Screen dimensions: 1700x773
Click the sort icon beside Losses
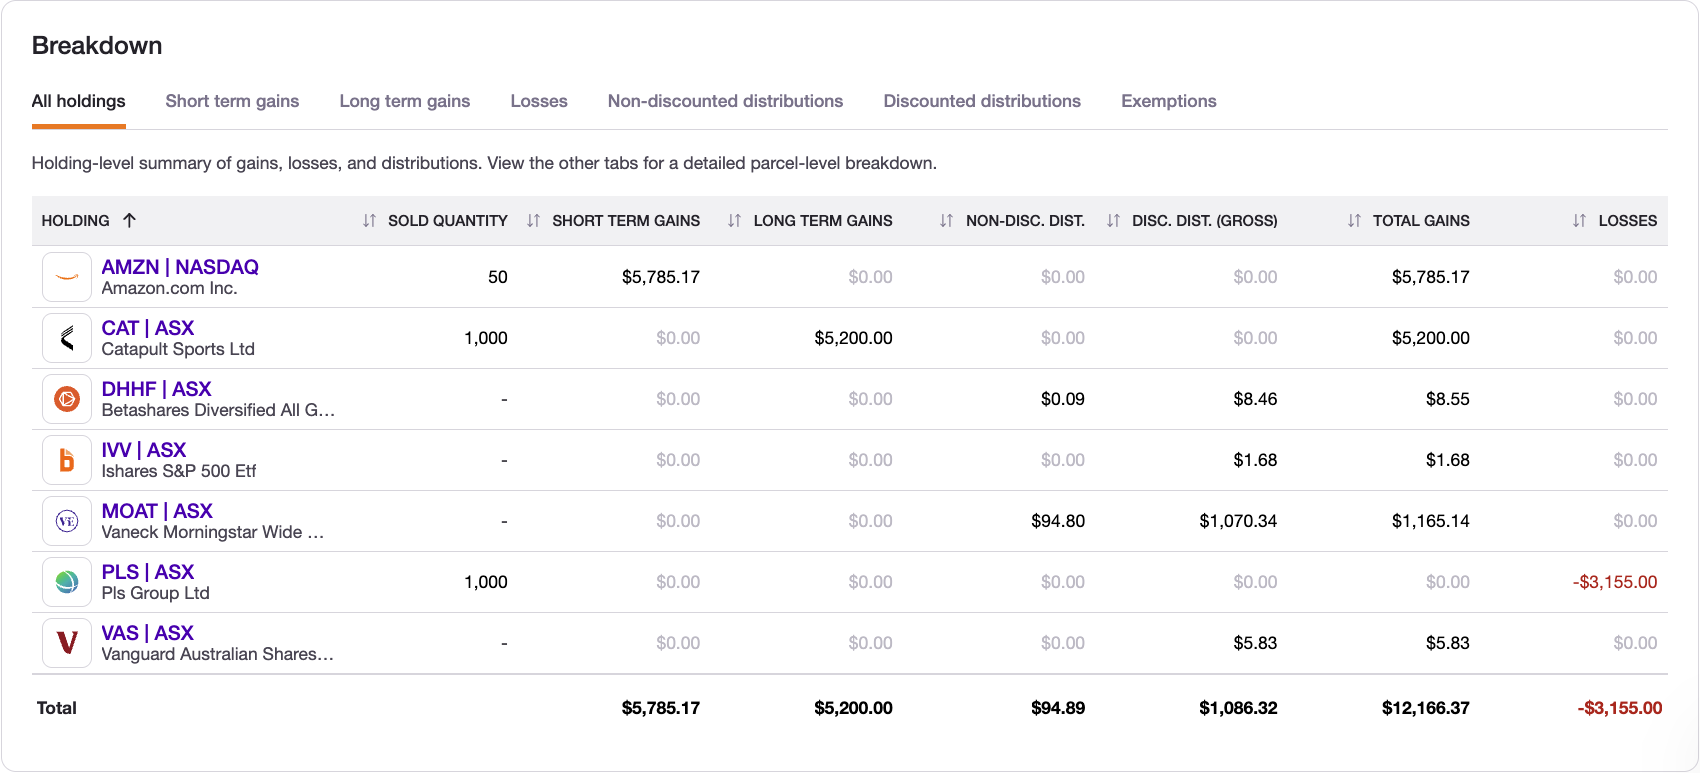point(1579,221)
